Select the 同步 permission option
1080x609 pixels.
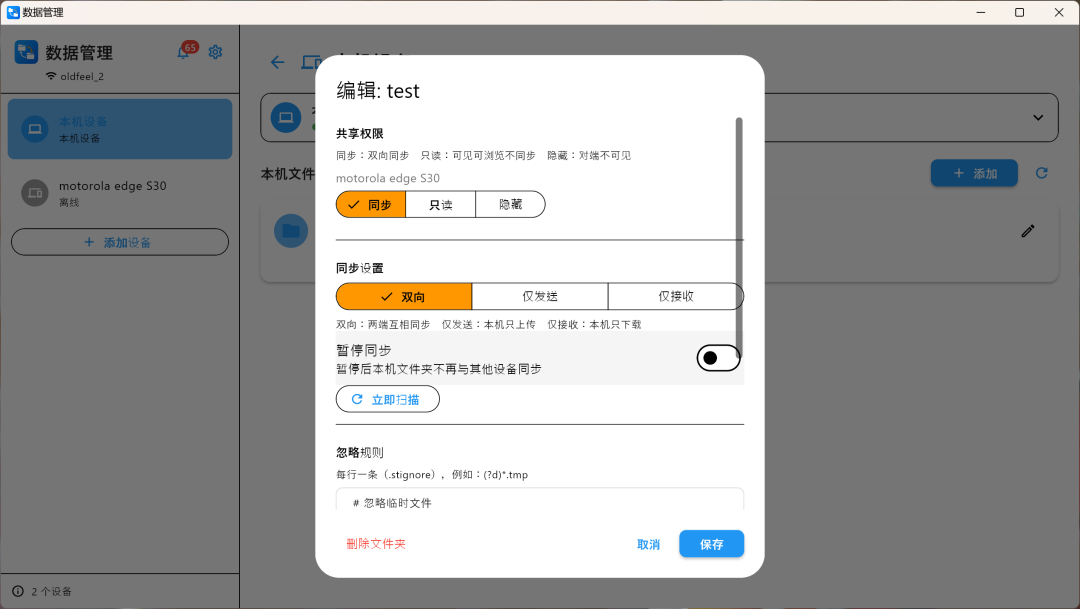pos(371,205)
